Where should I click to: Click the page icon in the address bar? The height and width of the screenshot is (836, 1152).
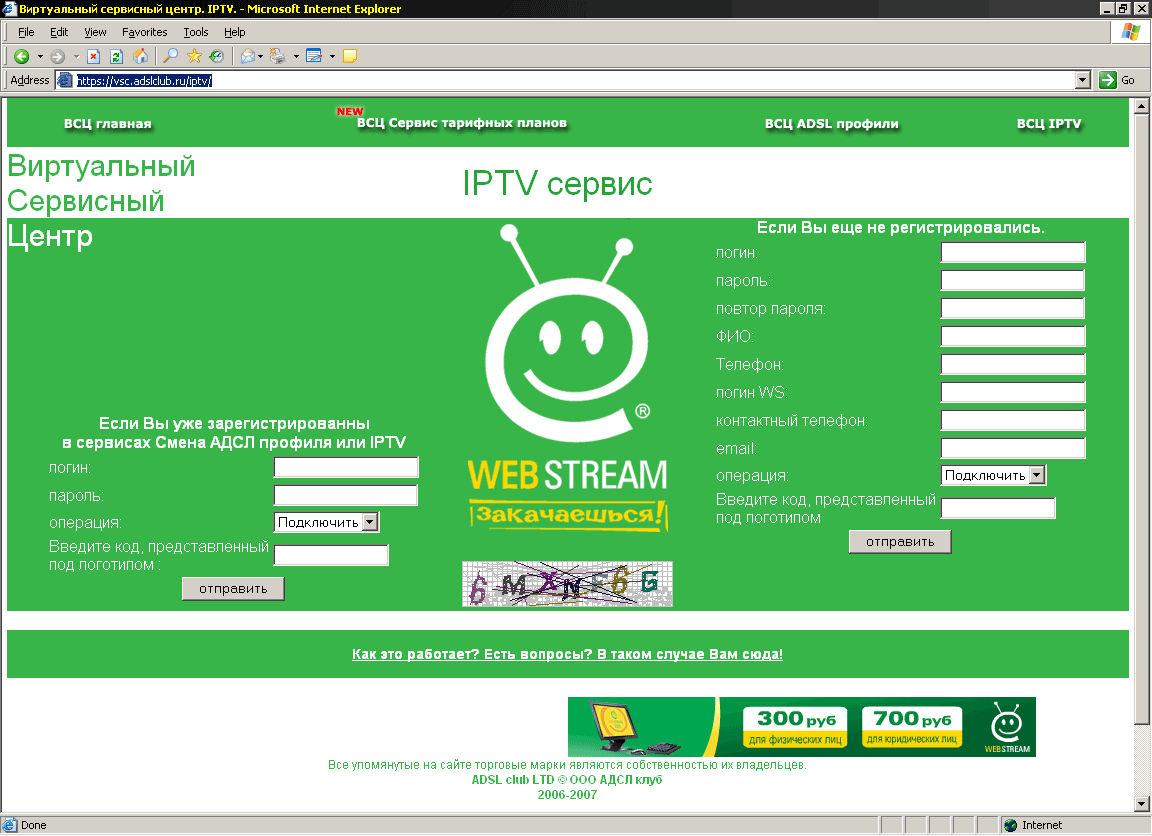[65, 80]
